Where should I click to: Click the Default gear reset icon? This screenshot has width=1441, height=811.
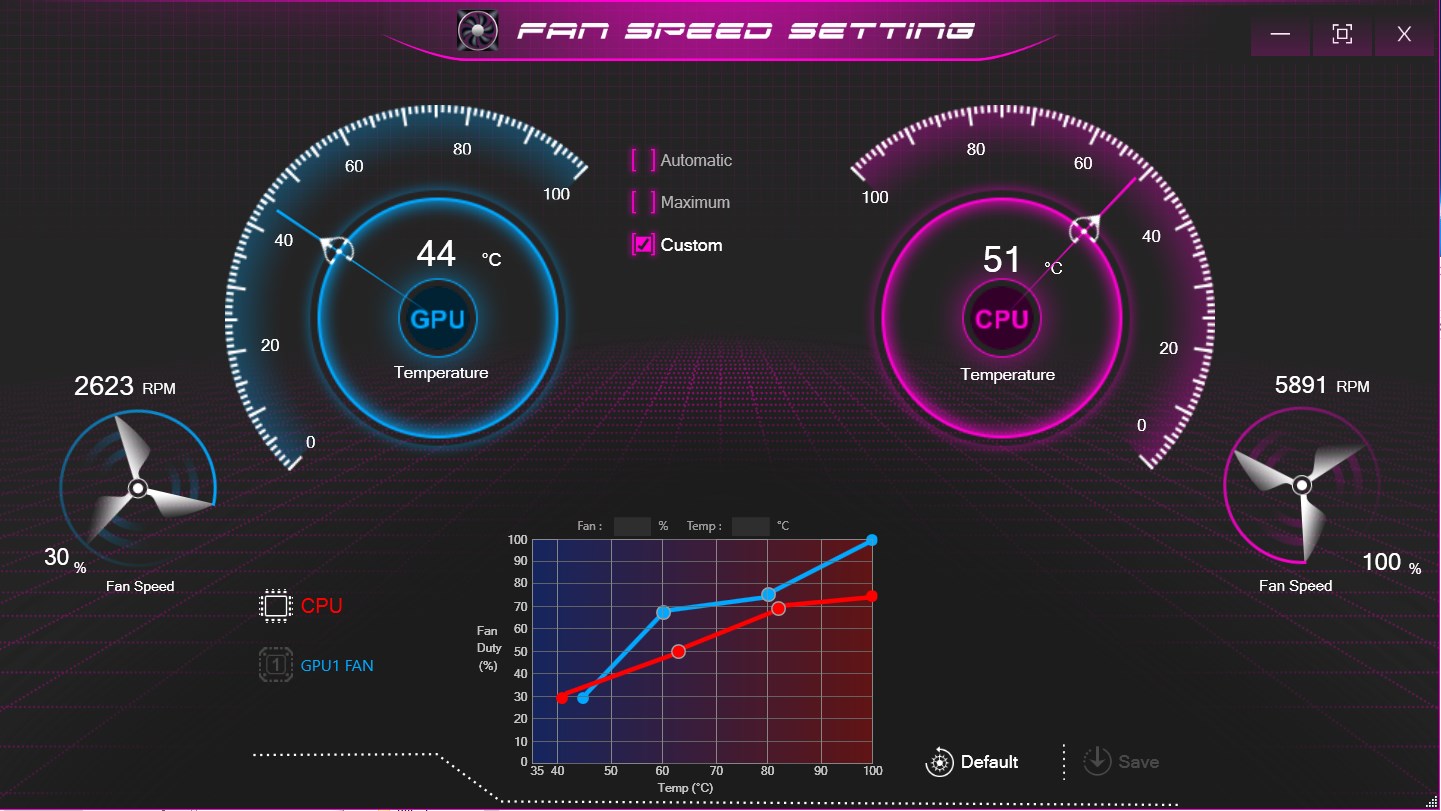coord(940,762)
